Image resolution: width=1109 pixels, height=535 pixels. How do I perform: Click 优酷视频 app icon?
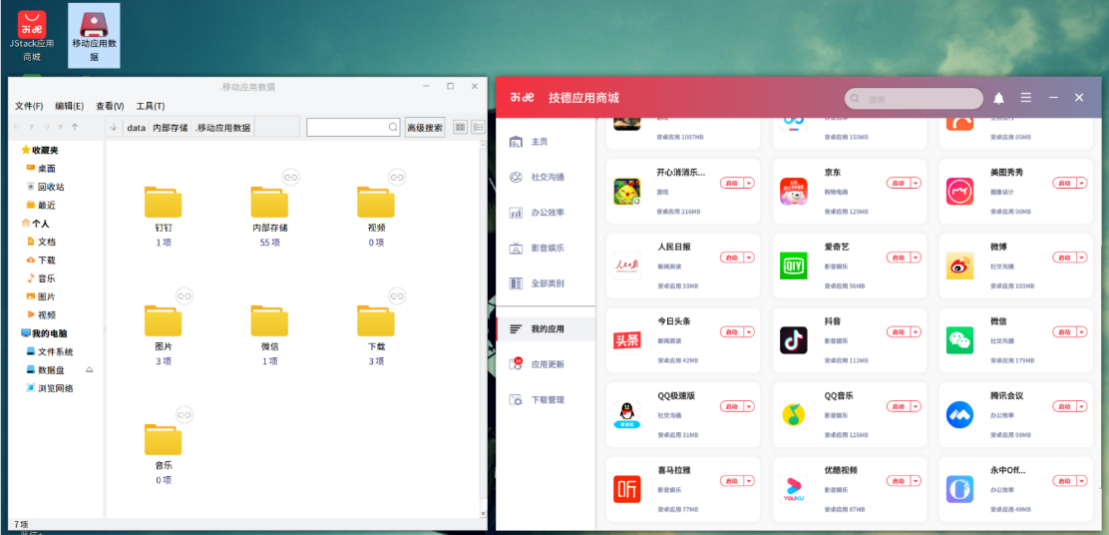(x=794, y=489)
